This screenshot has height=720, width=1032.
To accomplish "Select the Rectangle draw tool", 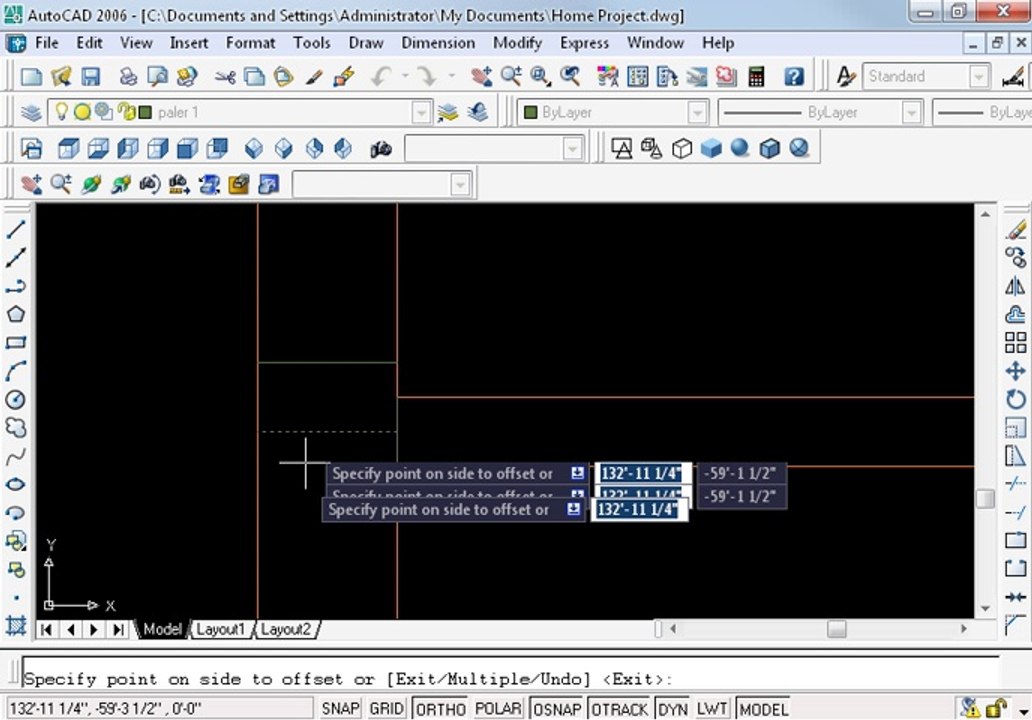I will click(16, 342).
